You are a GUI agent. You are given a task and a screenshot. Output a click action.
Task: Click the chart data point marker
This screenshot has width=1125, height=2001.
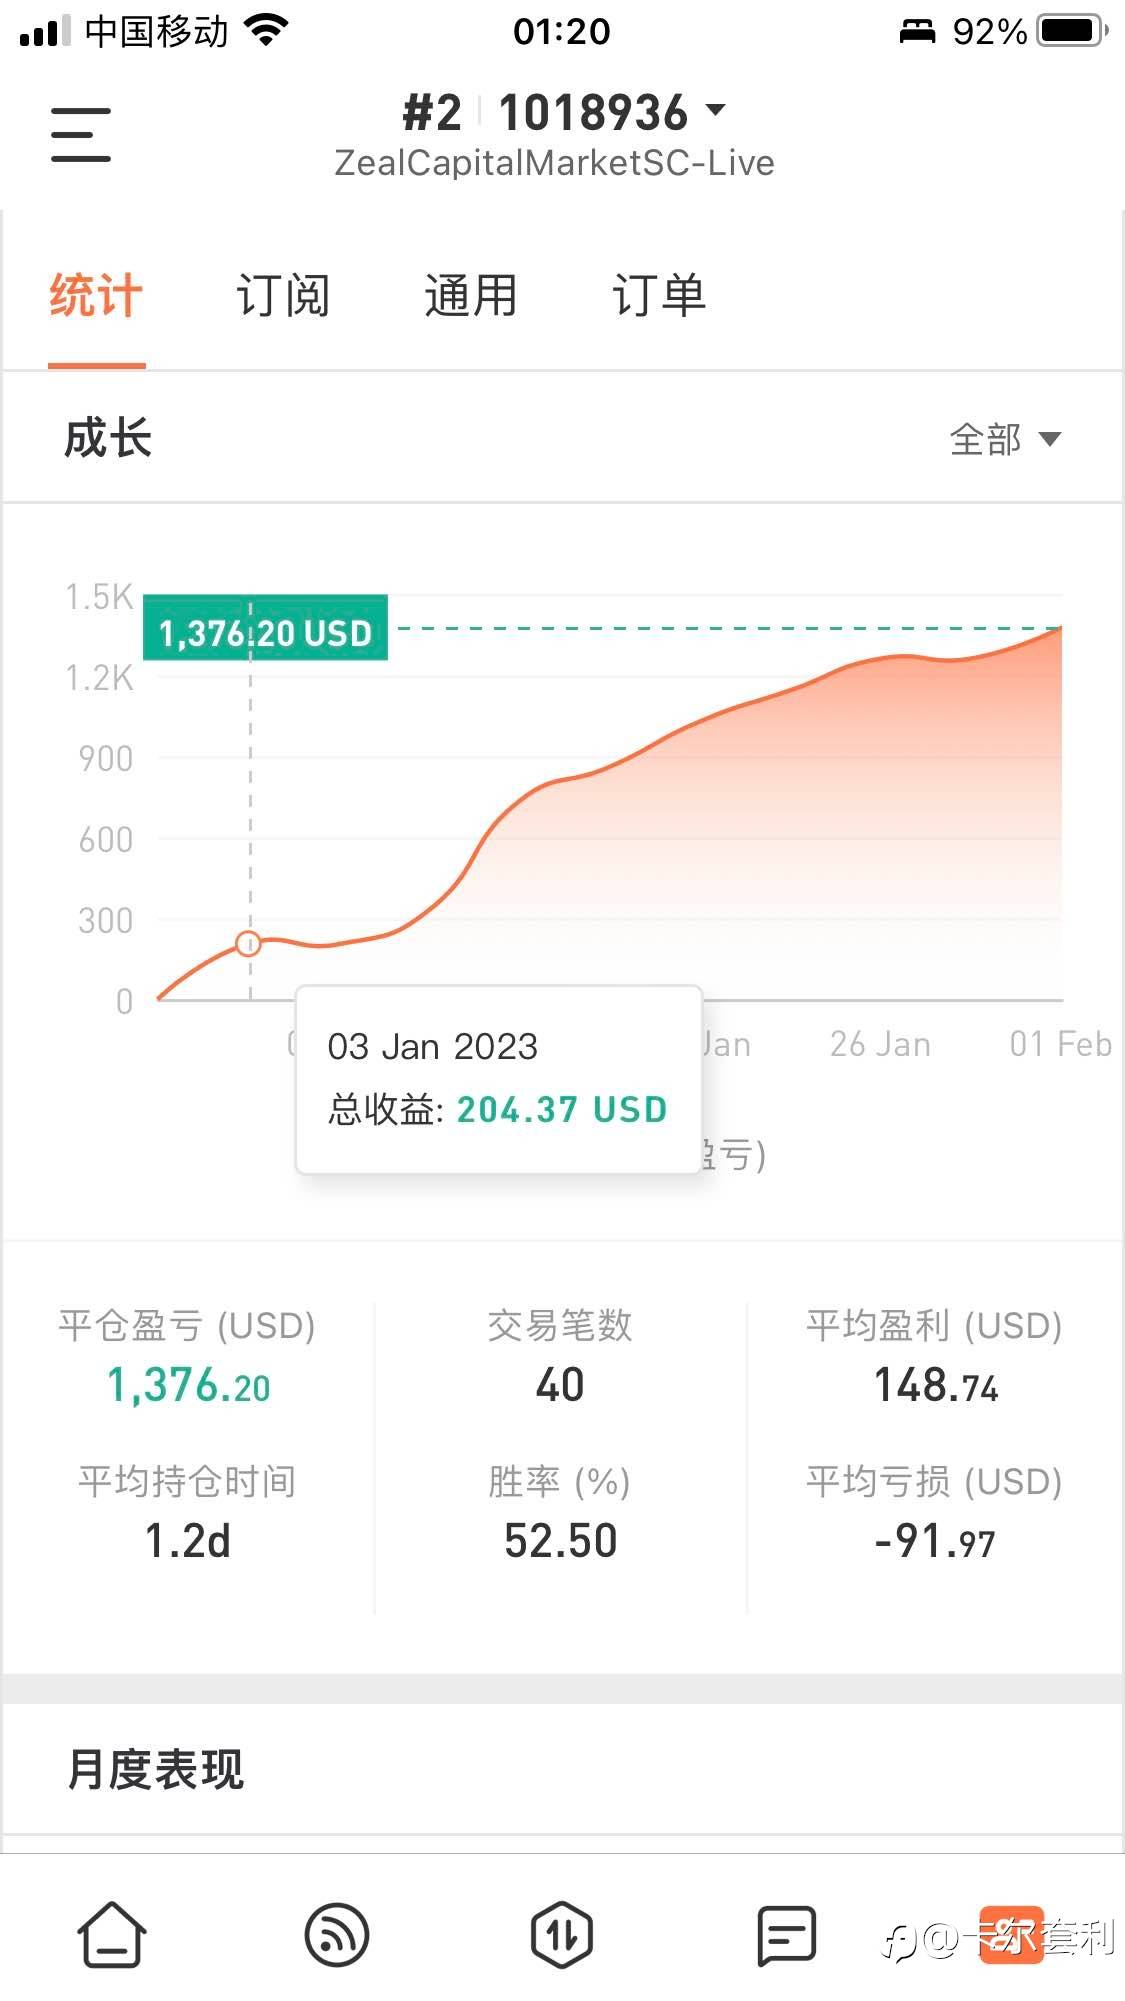(249, 943)
